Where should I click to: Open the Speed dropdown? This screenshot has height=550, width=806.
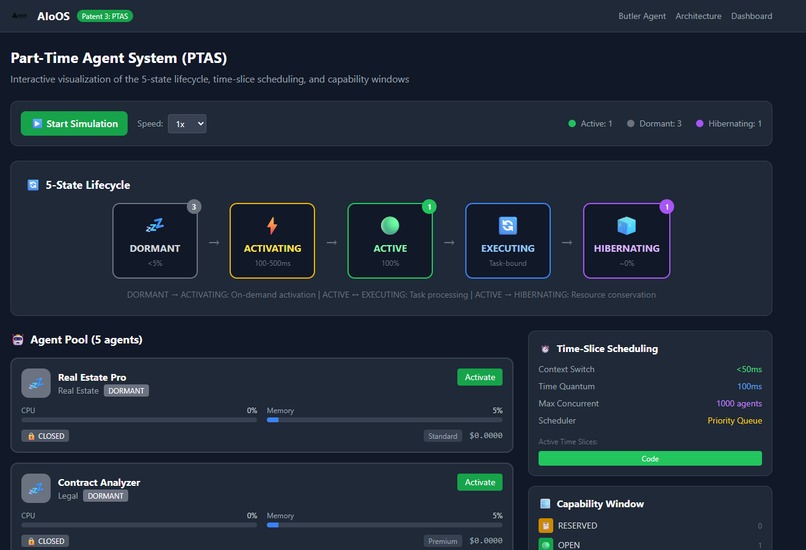[187, 123]
